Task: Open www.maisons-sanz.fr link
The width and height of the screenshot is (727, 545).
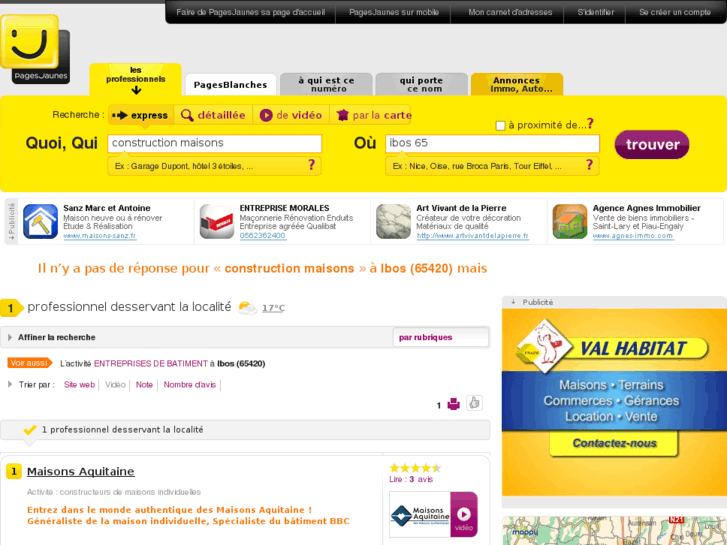Action: [x=100, y=236]
